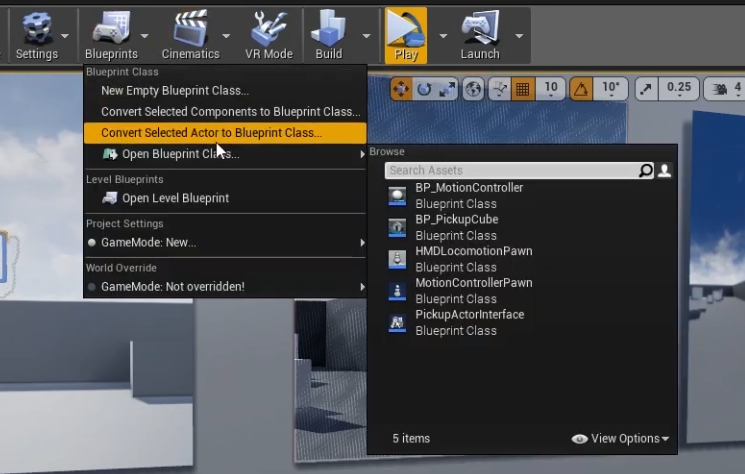Click the Search Assets field
The width and height of the screenshot is (745, 474).
(512, 170)
